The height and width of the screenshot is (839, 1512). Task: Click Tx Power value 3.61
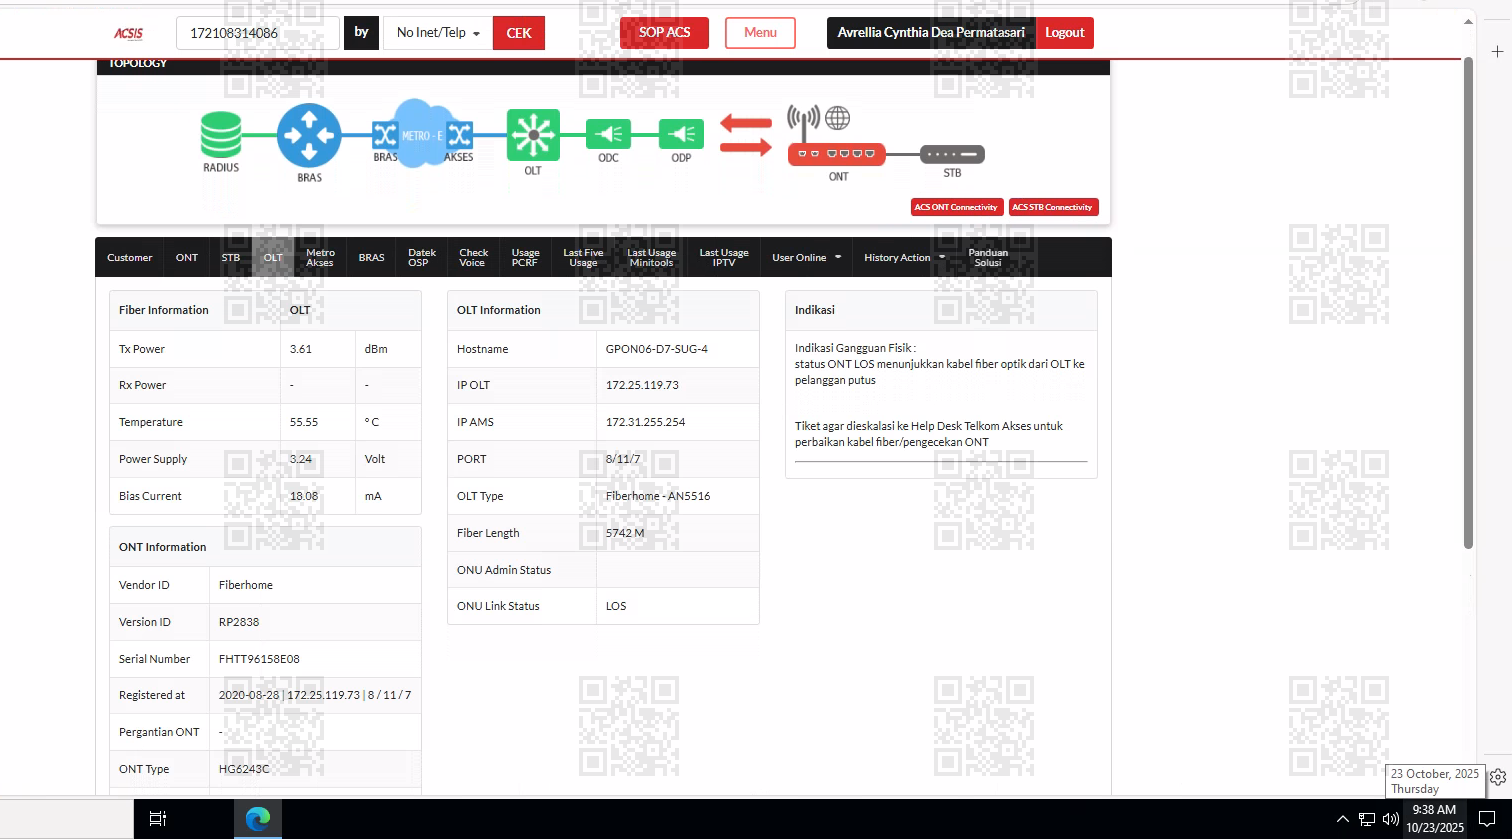pos(301,349)
